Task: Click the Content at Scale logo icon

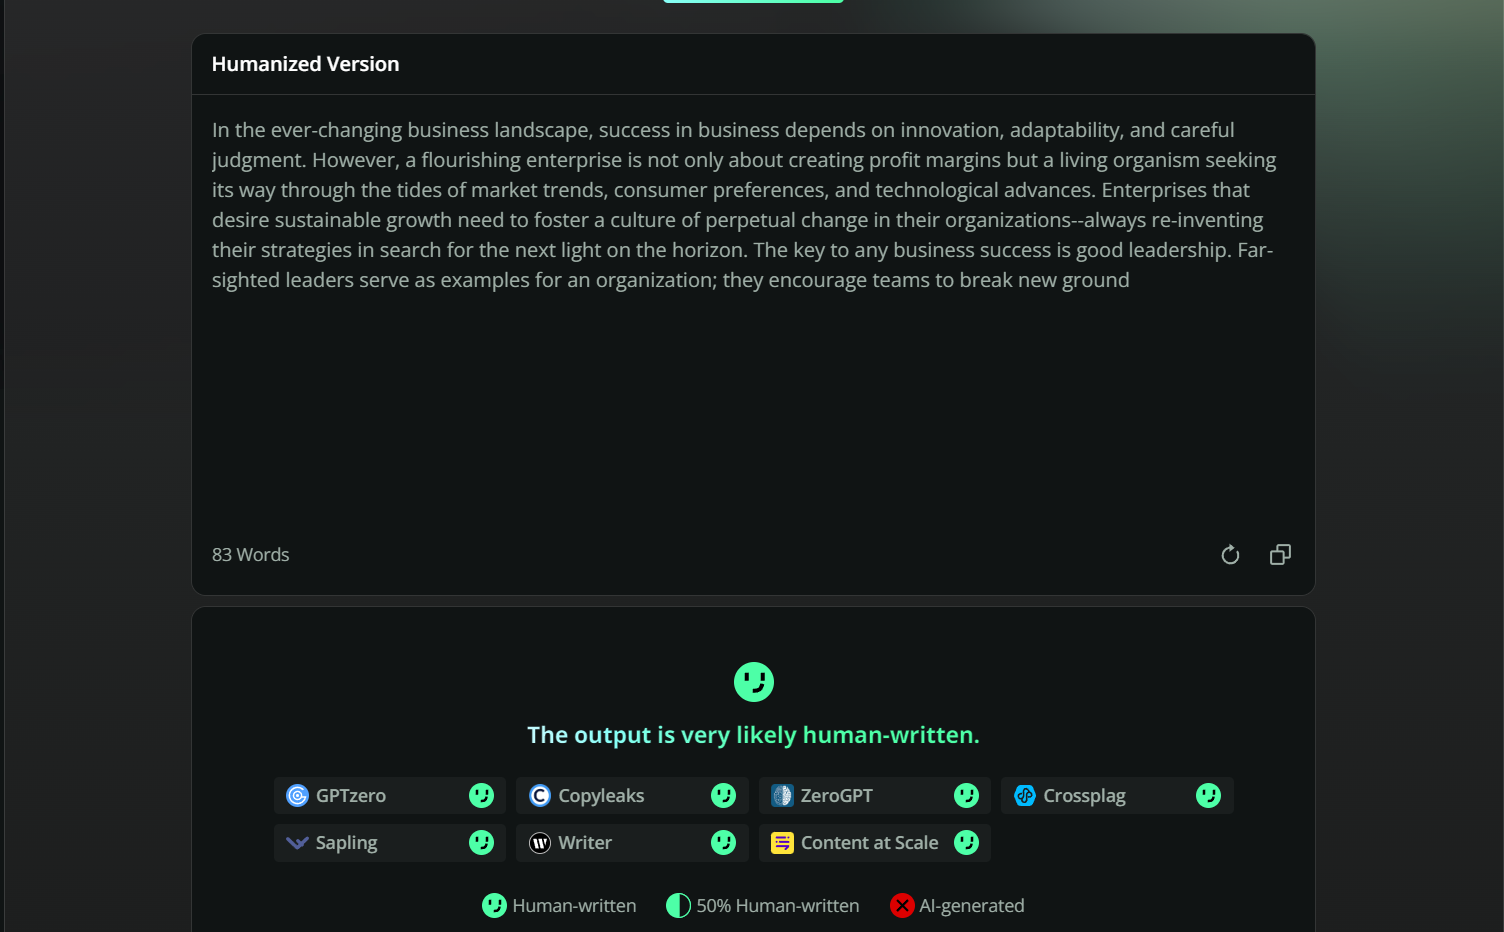Action: click(782, 843)
